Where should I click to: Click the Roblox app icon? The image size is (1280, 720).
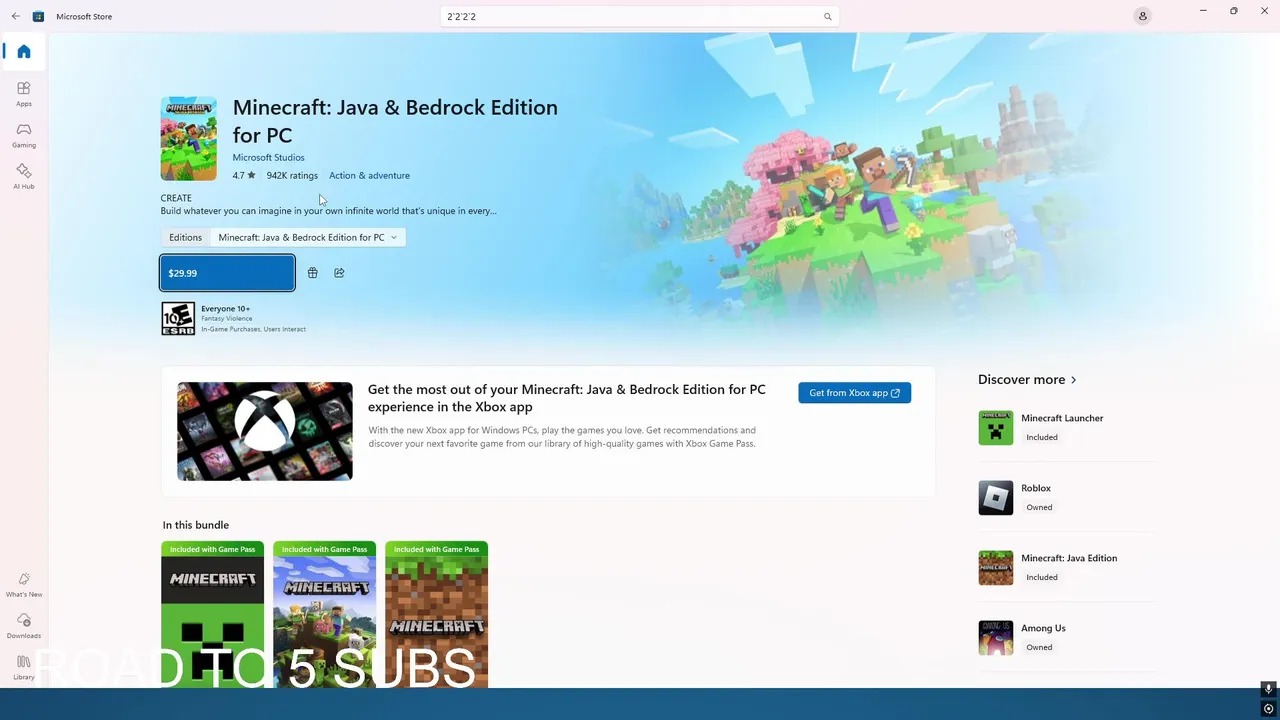[x=995, y=498]
